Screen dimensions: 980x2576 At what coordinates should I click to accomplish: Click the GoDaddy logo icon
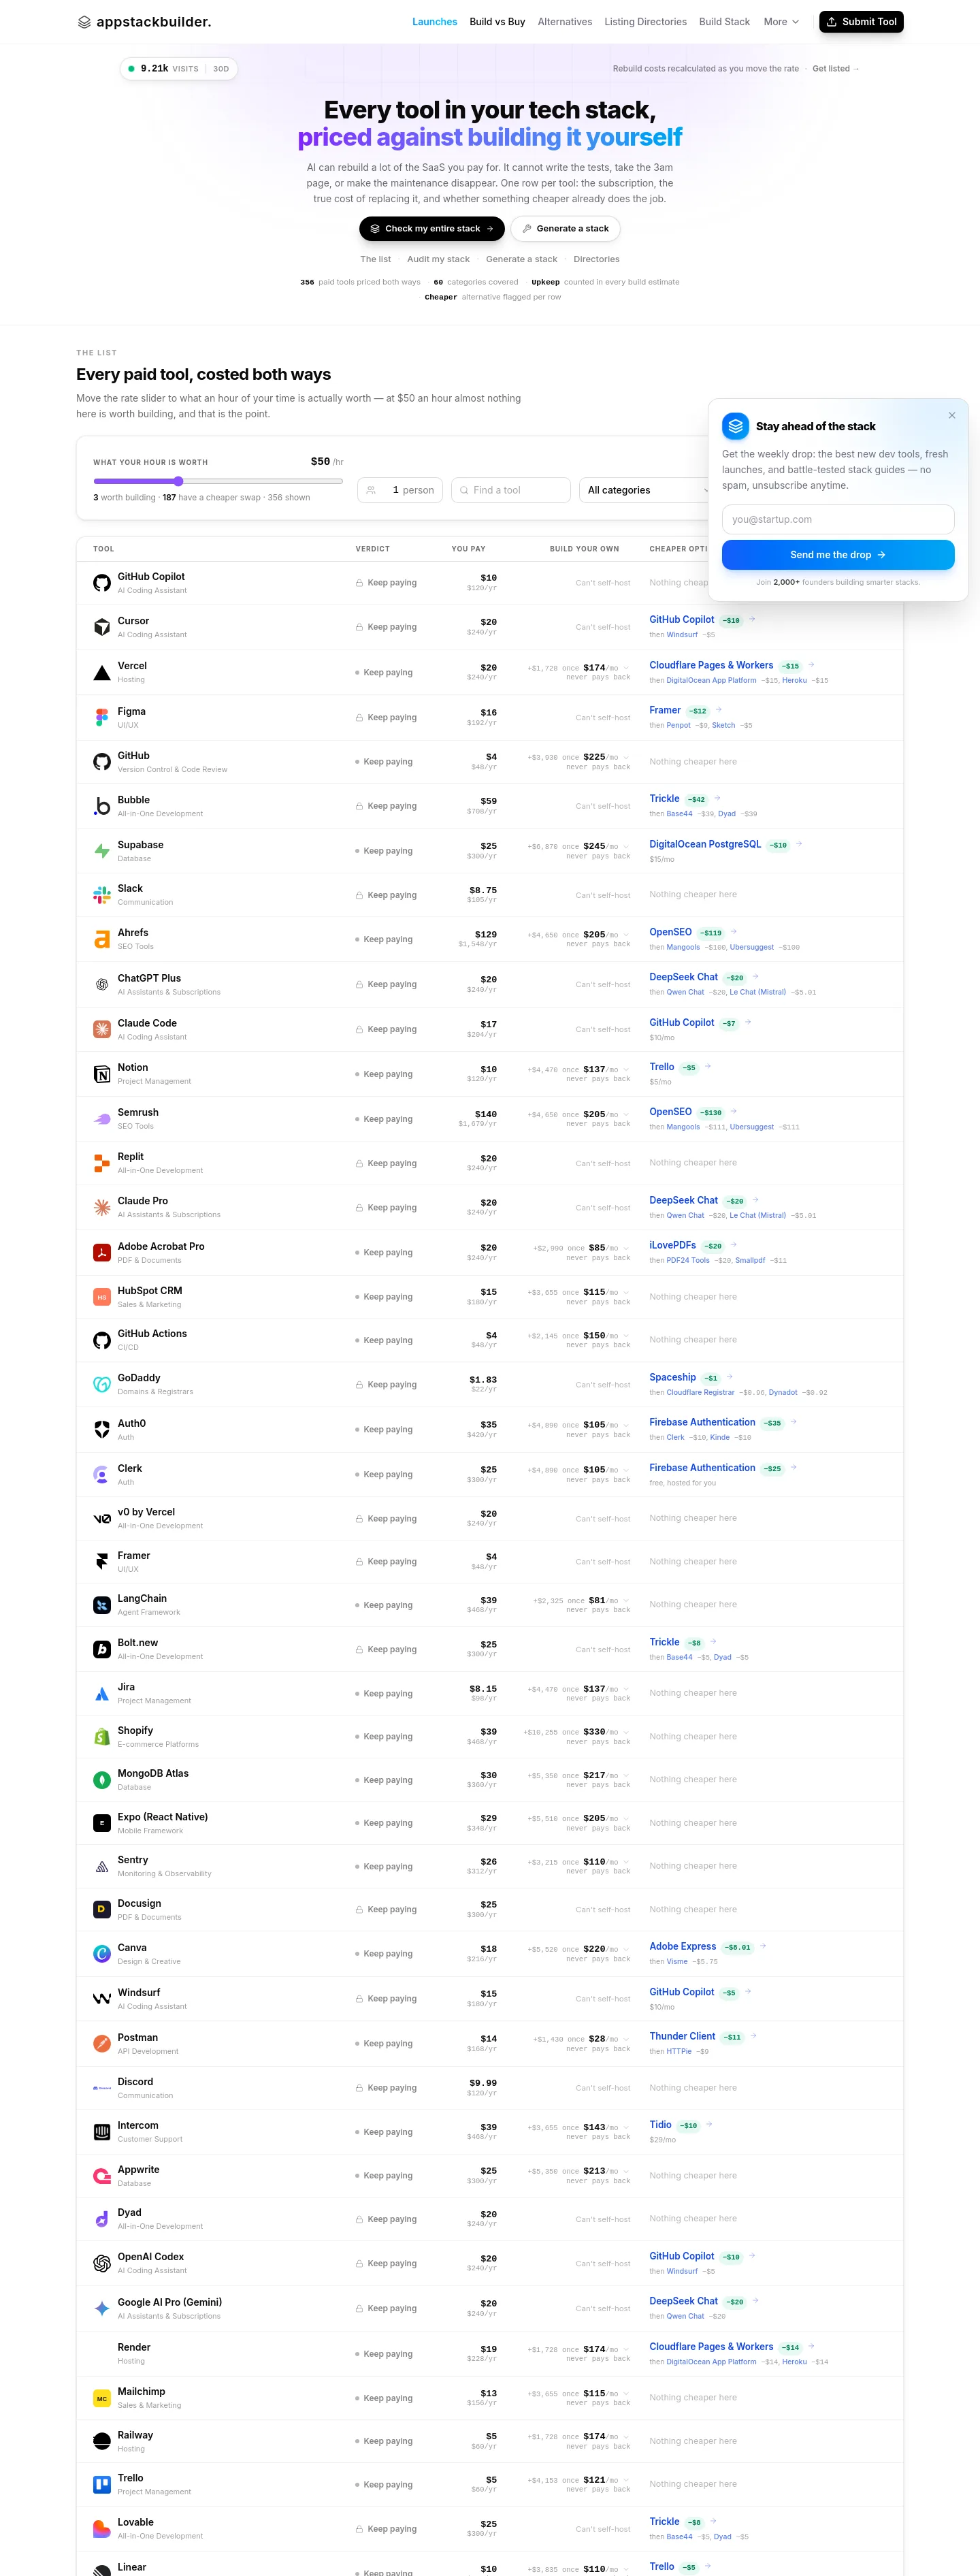[x=102, y=1385]
